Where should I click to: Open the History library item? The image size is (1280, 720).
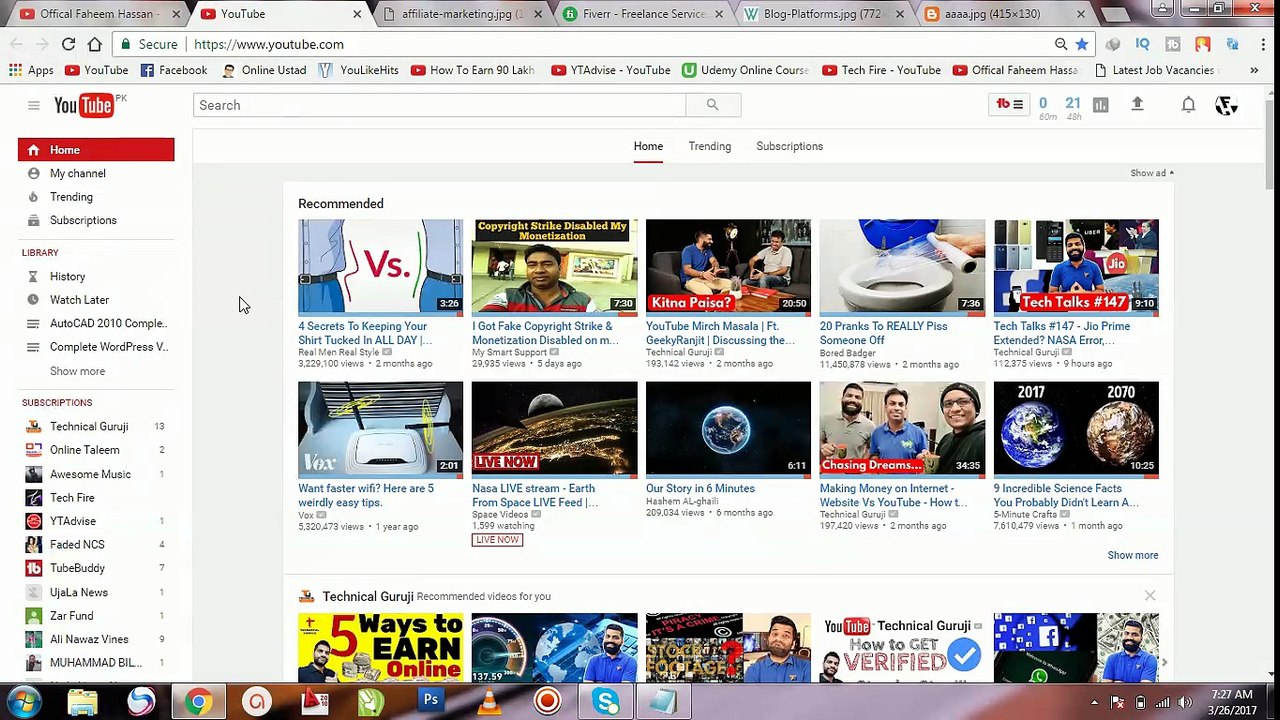(x=67, y=276)
